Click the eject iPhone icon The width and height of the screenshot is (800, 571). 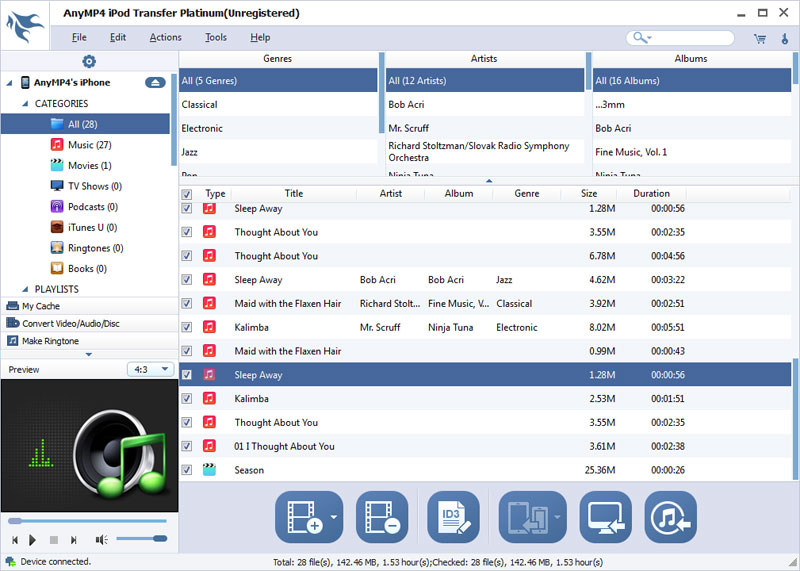point(155,83)
